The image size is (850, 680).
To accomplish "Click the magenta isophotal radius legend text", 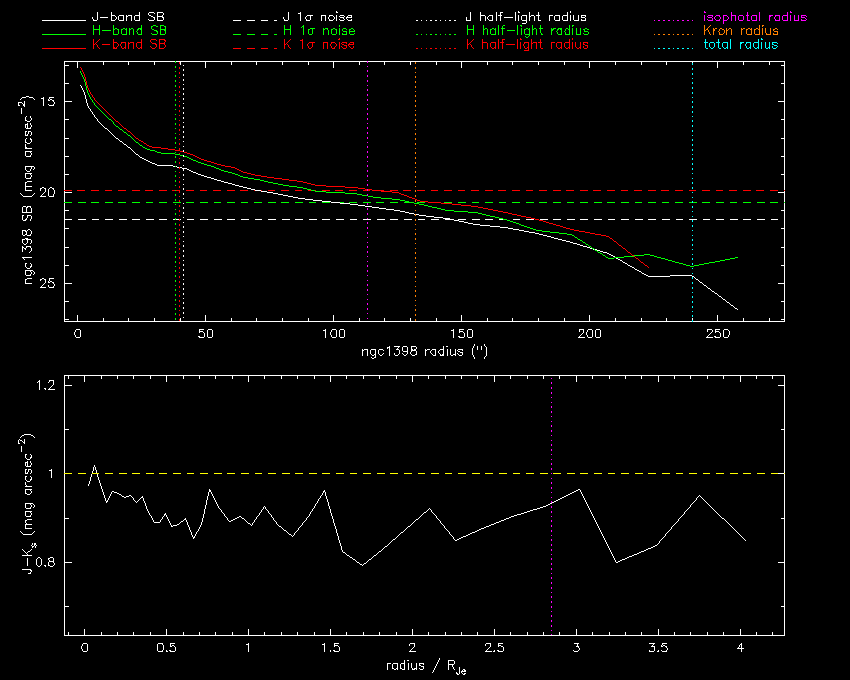I will [x=748, y=18].
